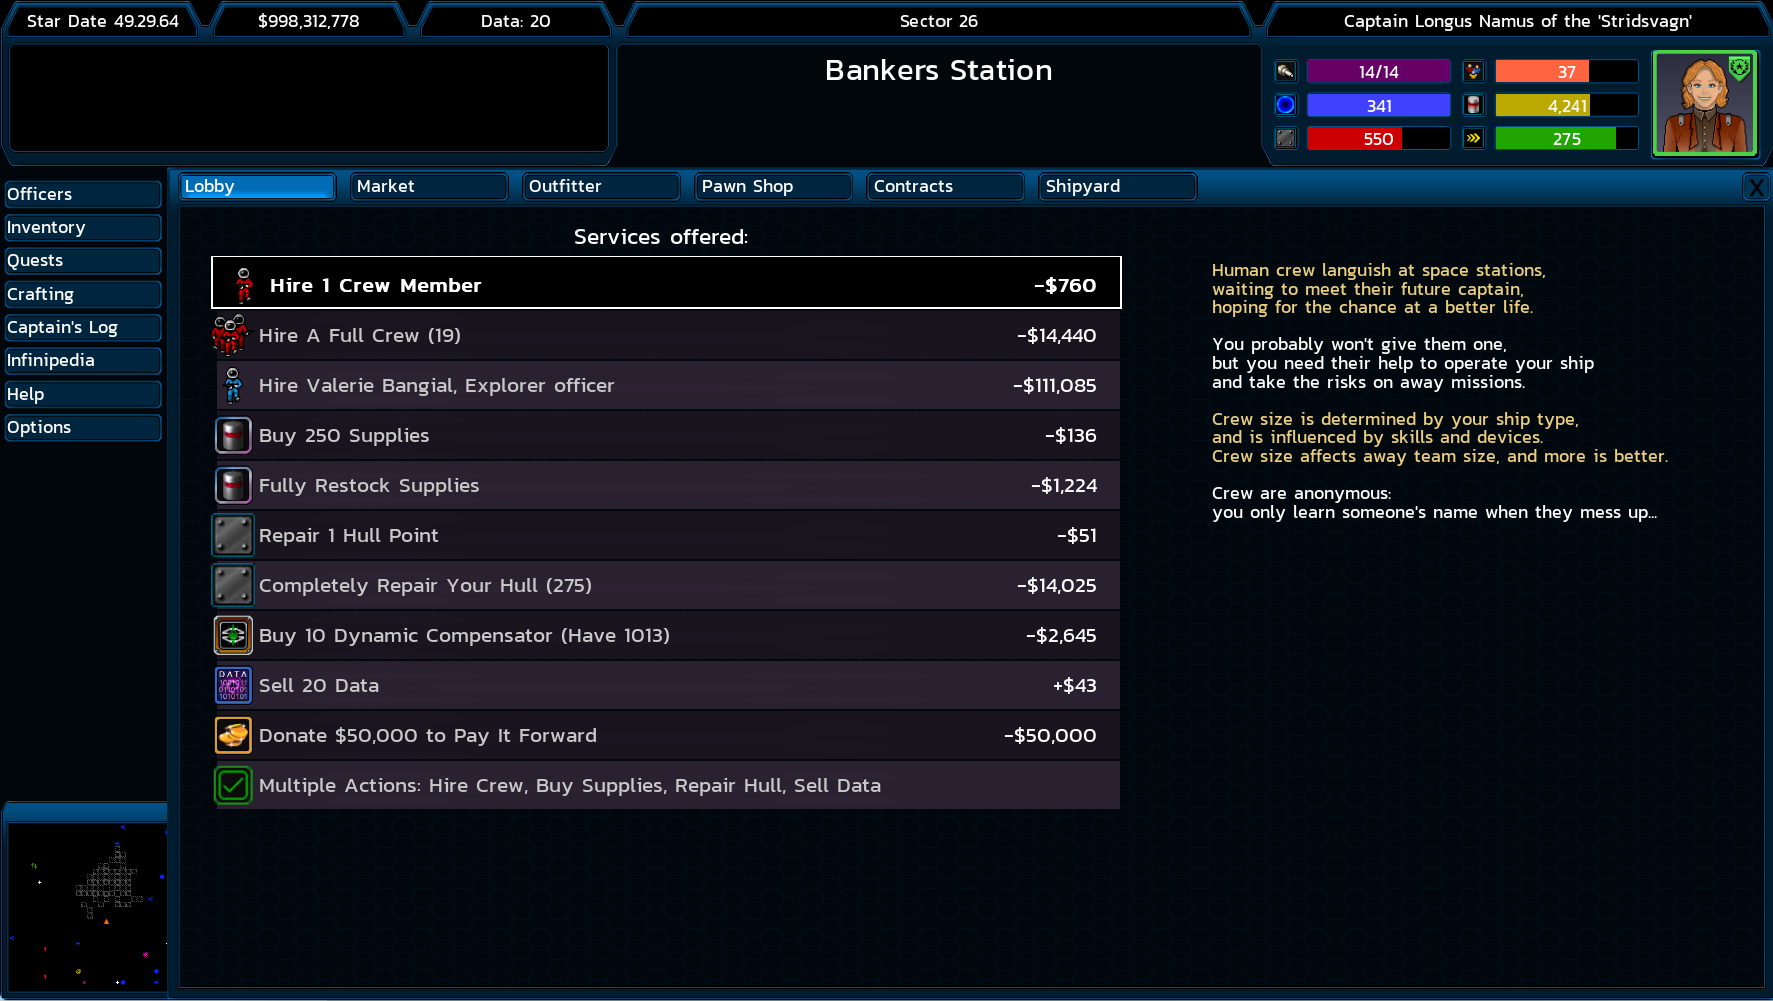The width and height of the screenshot is (1773, 1001).
Task: Open the Officers menu
Action: click(82, 194)
